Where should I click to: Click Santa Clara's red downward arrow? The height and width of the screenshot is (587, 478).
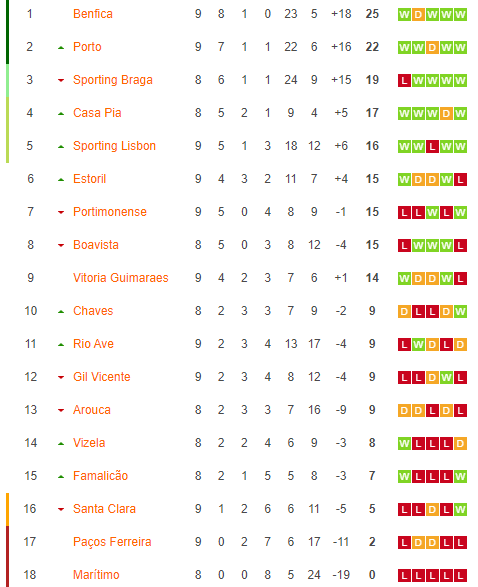tap(61, 509)
